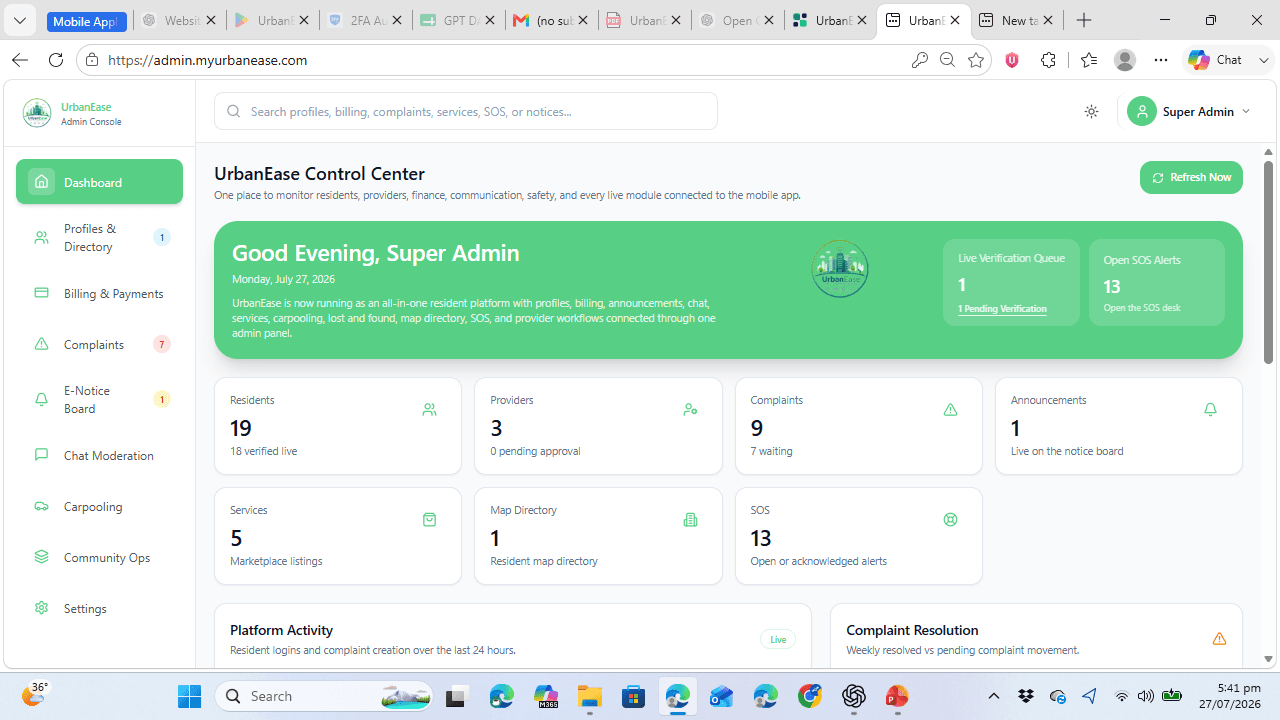Add page to favorites star icon
Viewport: 1280px width, 720px height.
(975, 60)
